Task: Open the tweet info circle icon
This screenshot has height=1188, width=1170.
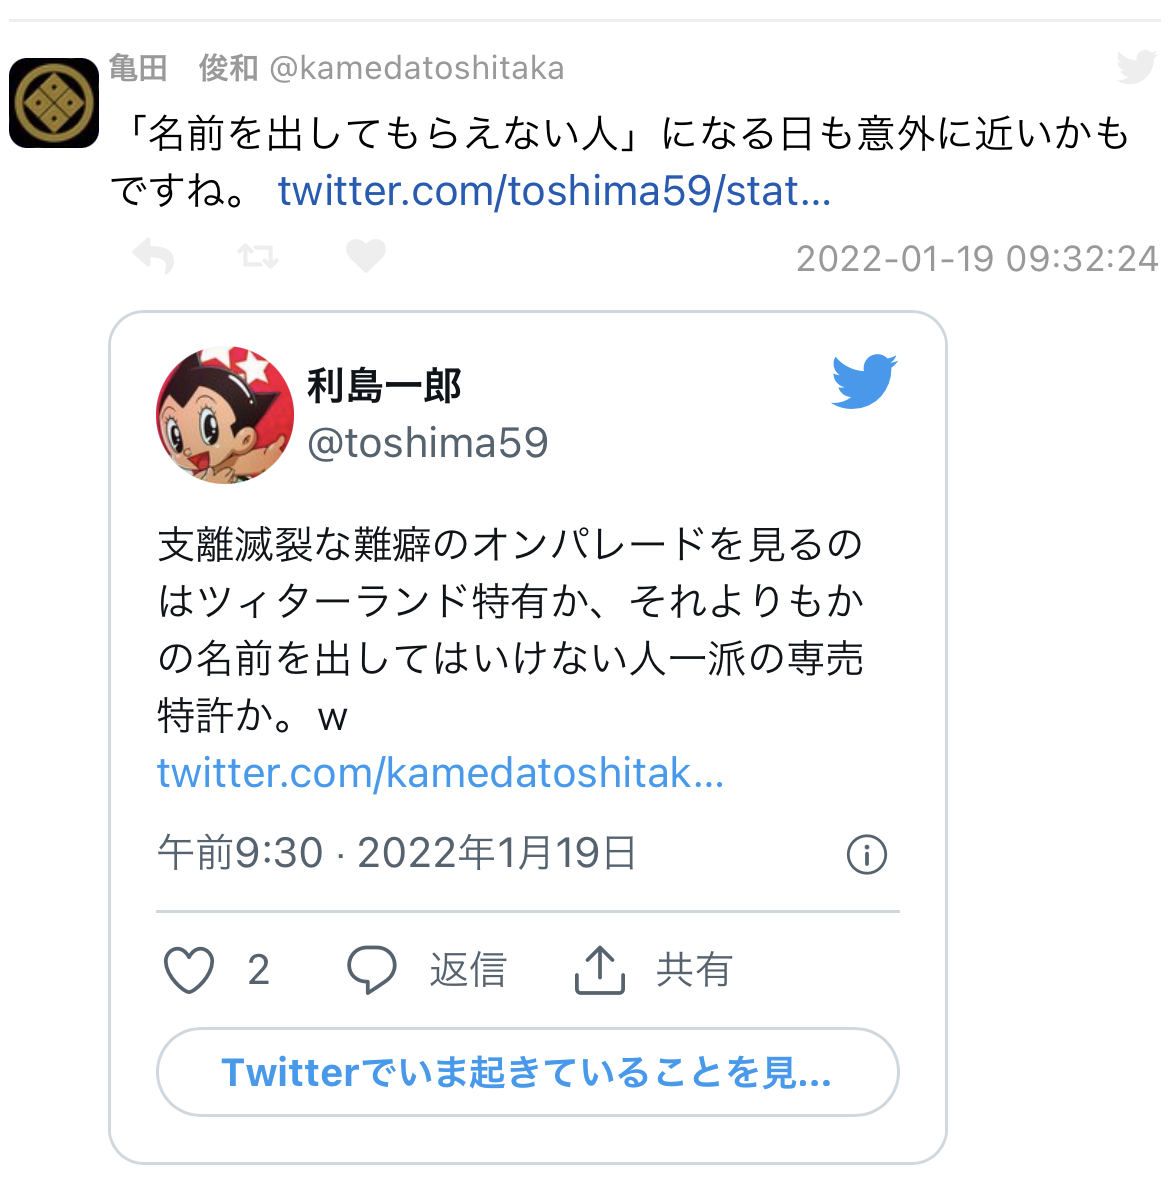Action: [866, 855]
